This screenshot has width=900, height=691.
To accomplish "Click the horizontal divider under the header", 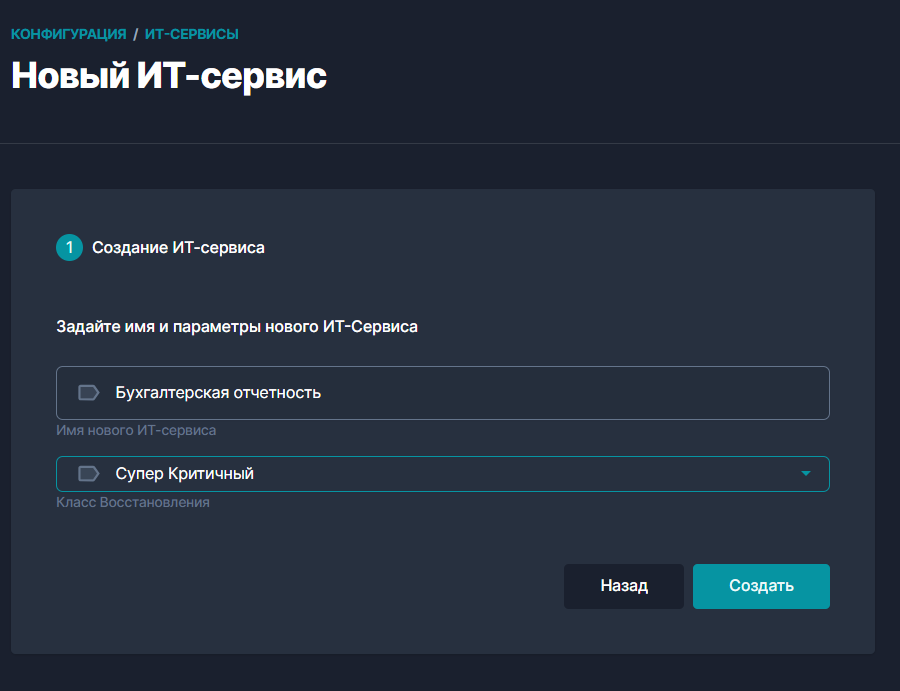I will coord(450,143).
